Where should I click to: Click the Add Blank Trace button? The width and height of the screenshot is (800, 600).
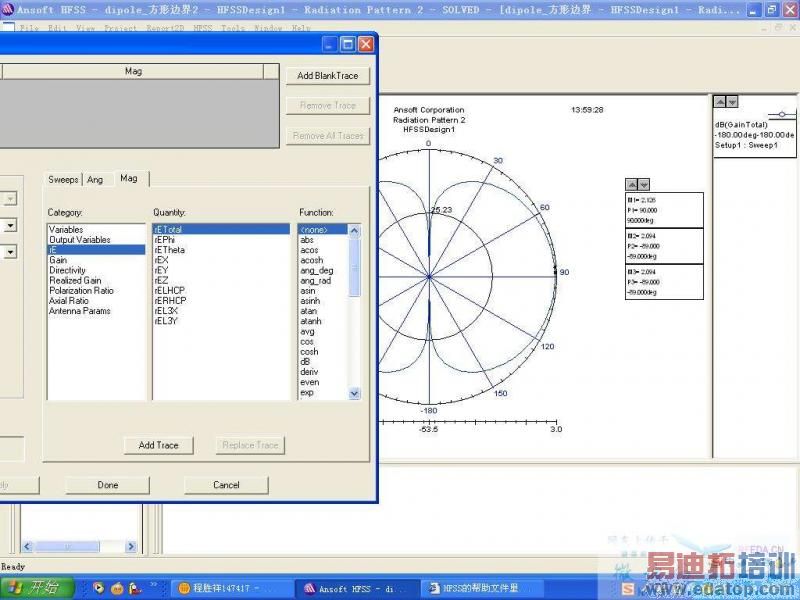click(328, 76)
